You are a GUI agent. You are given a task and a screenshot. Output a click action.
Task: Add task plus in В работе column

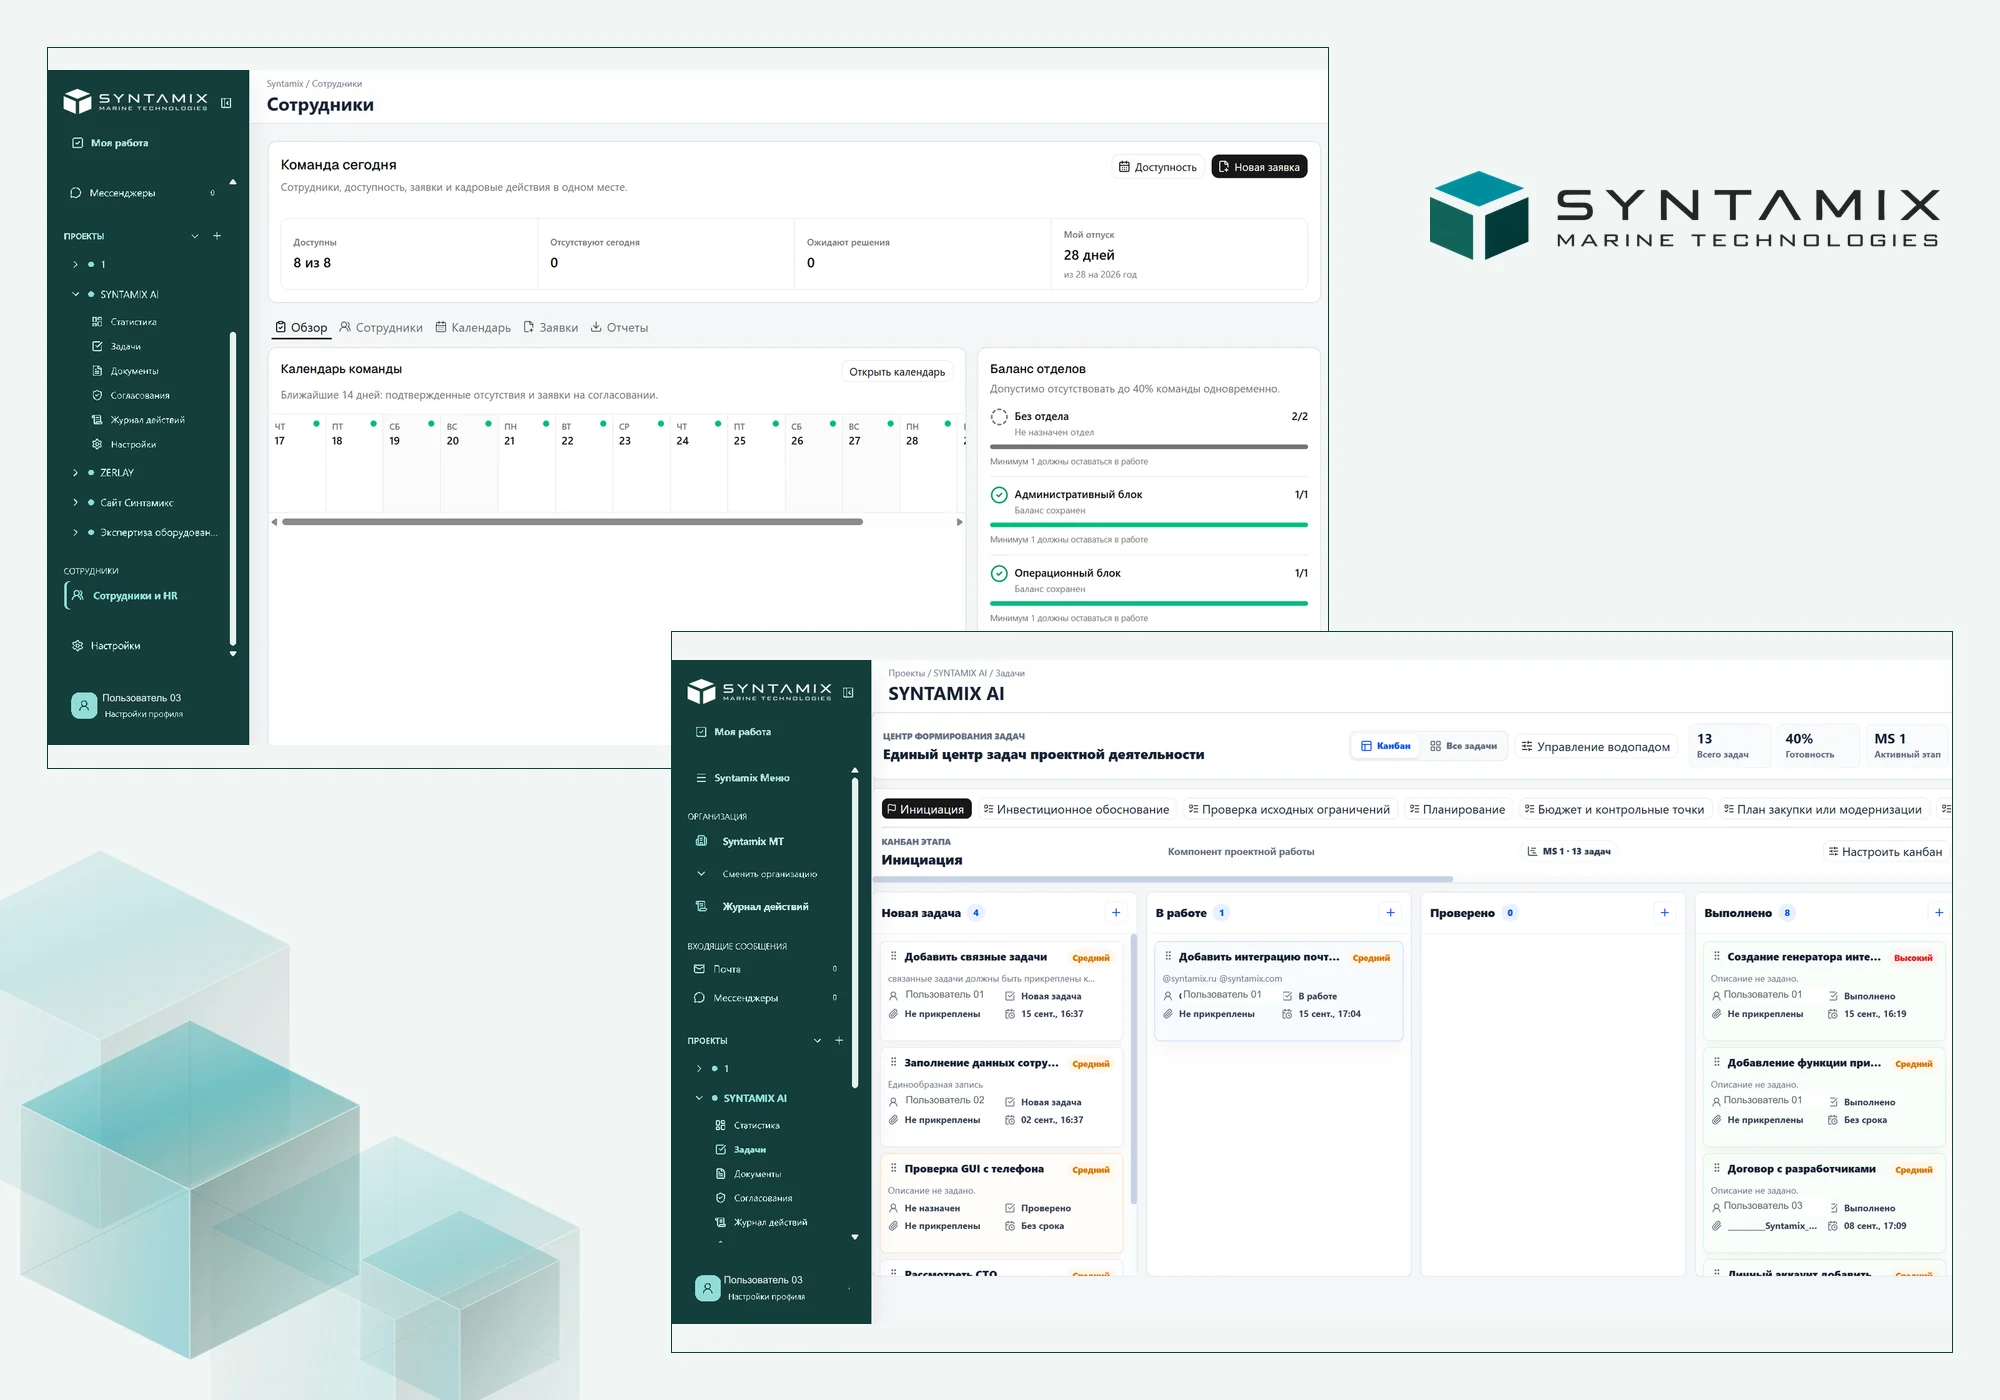click(1390, 912)
